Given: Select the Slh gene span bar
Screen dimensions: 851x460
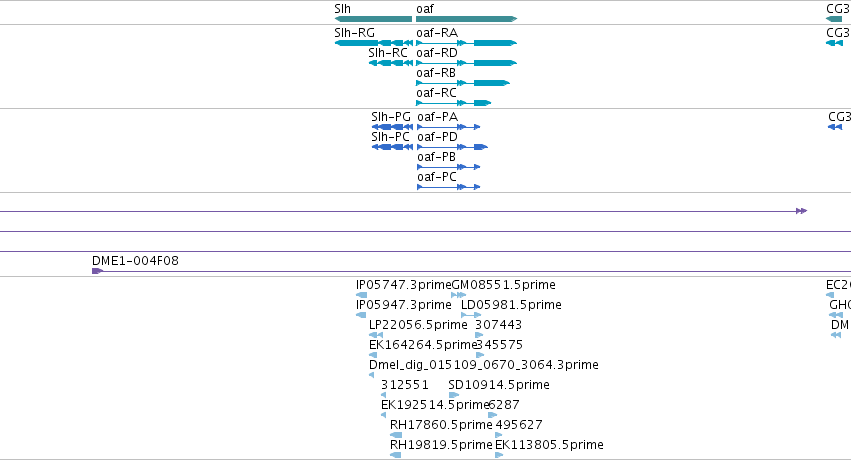Looking at the screenshot, I should [x=373, y=19].
